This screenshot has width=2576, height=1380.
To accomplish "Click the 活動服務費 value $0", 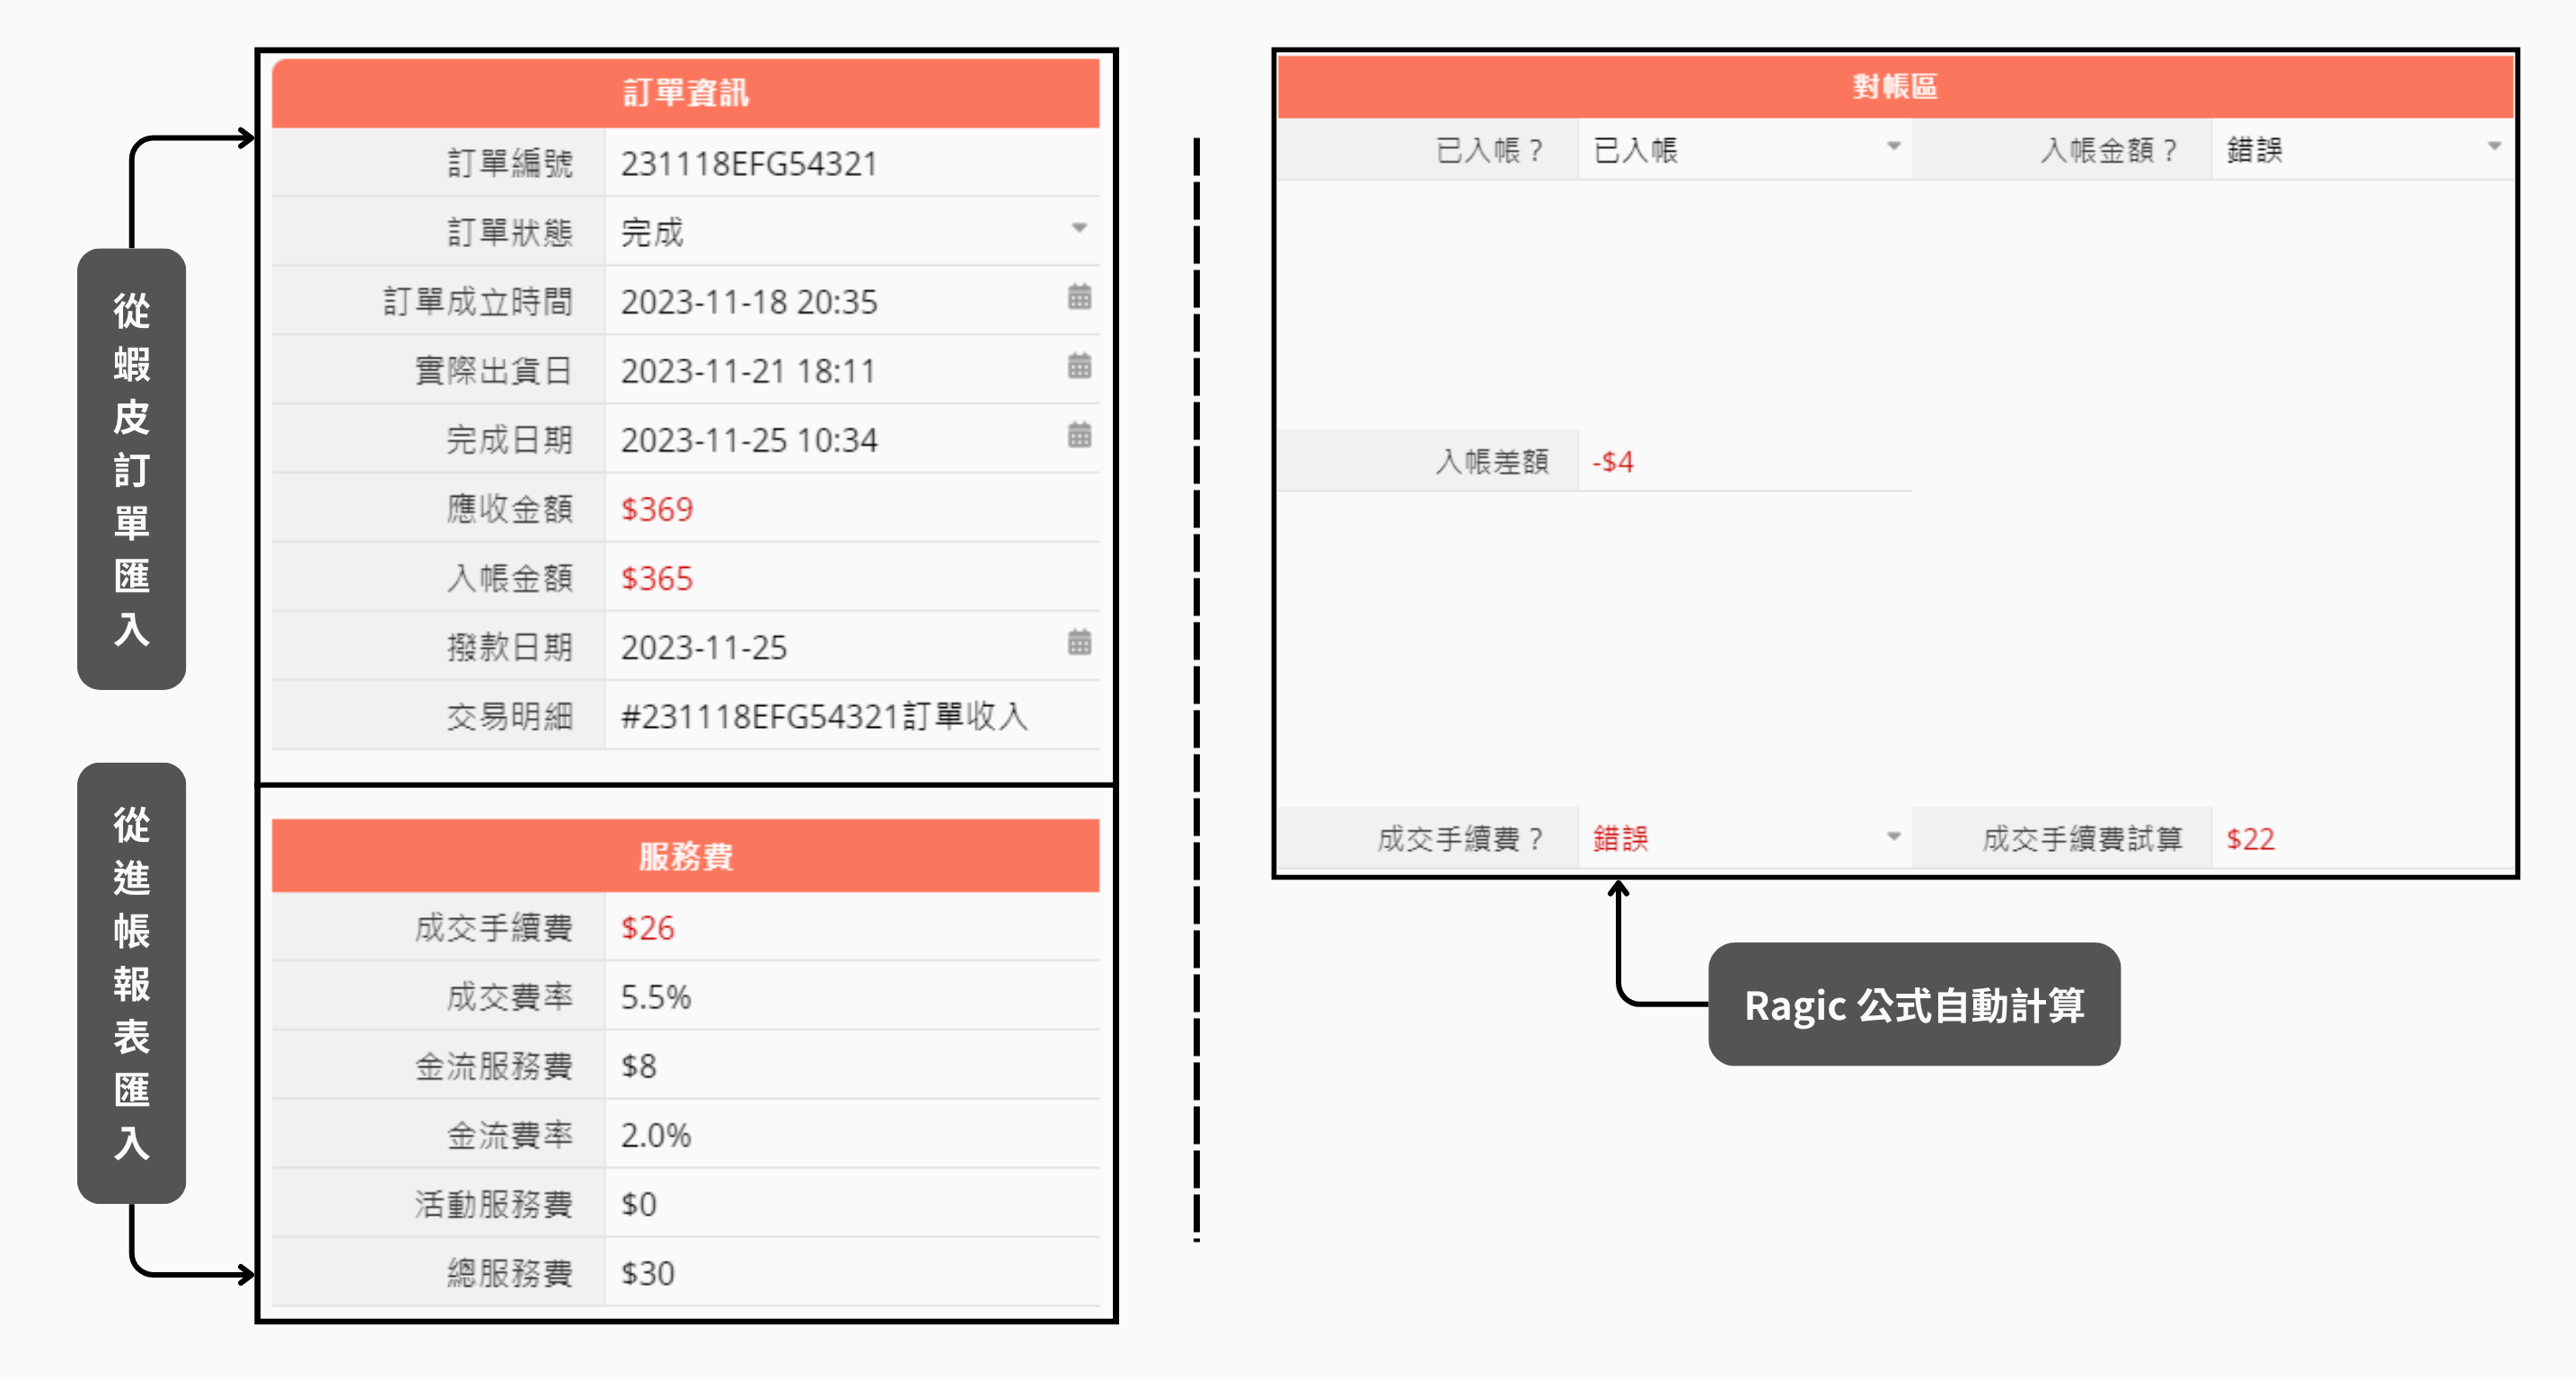I will (639, 1203).
